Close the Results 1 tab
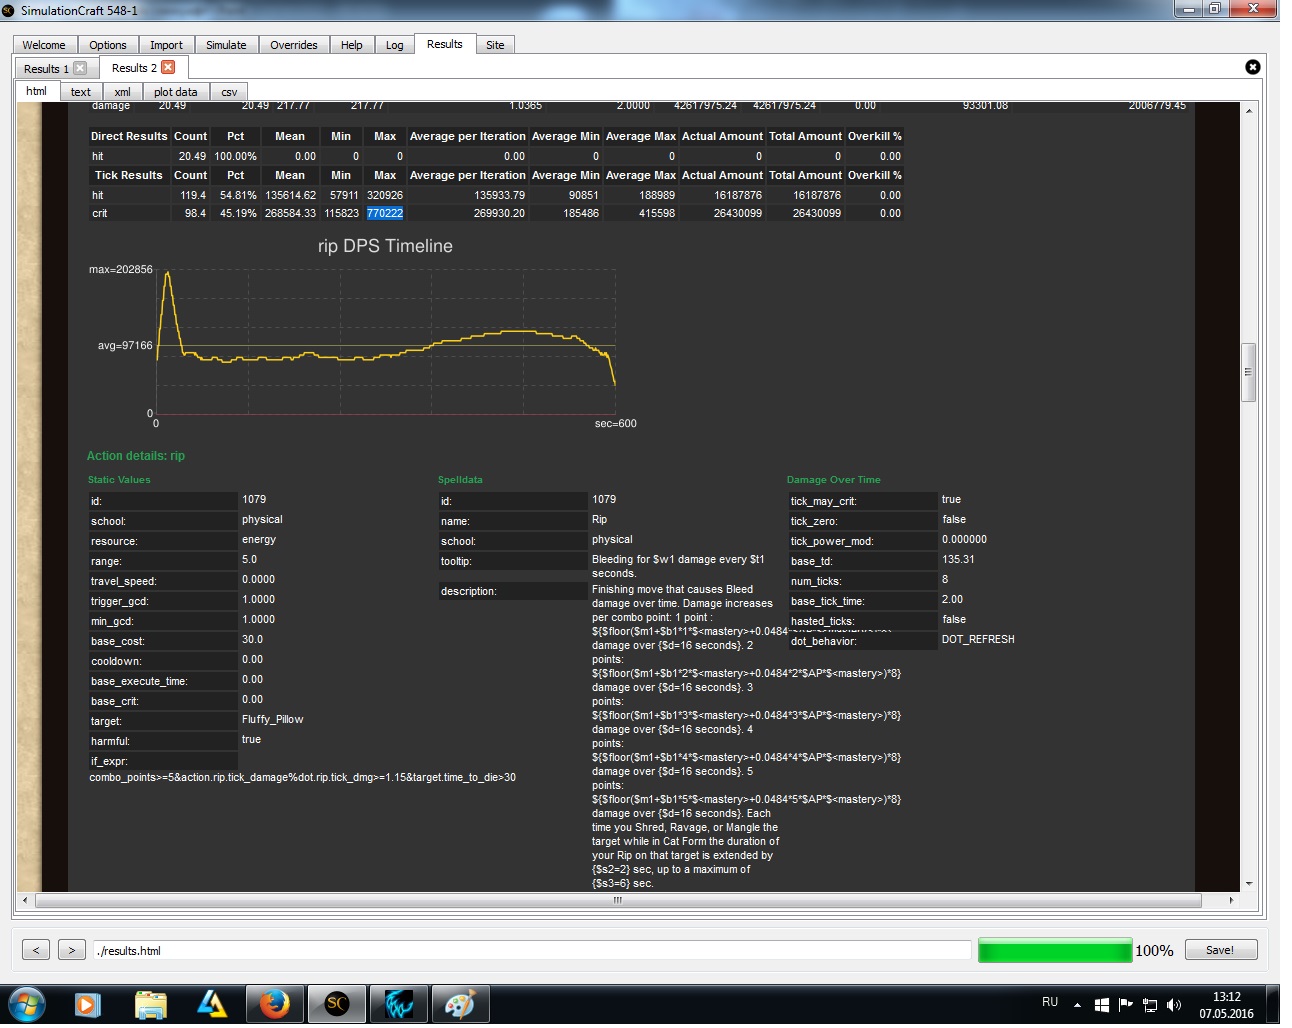The width and height of the screenshot is (1292, 1028). [80, 68]
